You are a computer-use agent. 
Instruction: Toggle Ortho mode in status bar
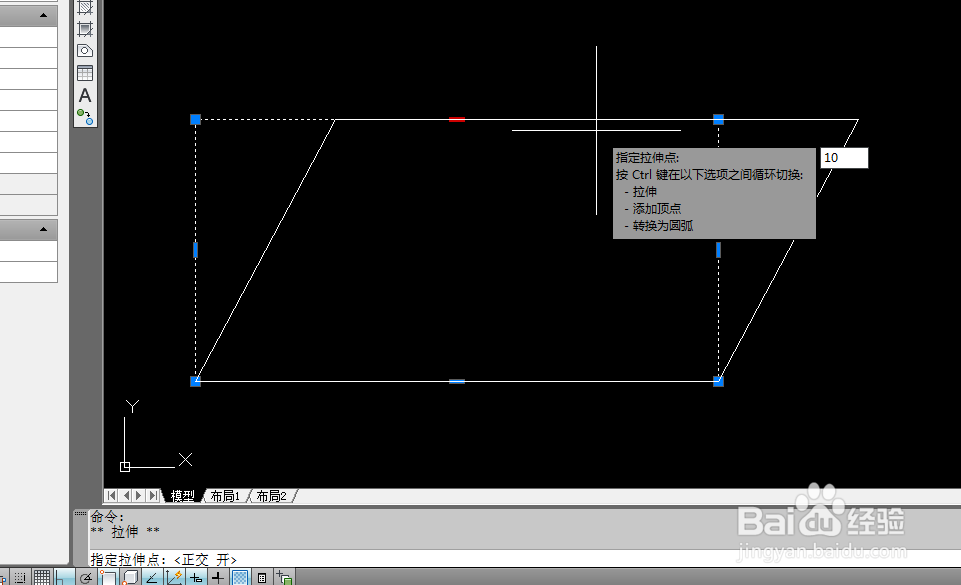[x=64, y=577]
